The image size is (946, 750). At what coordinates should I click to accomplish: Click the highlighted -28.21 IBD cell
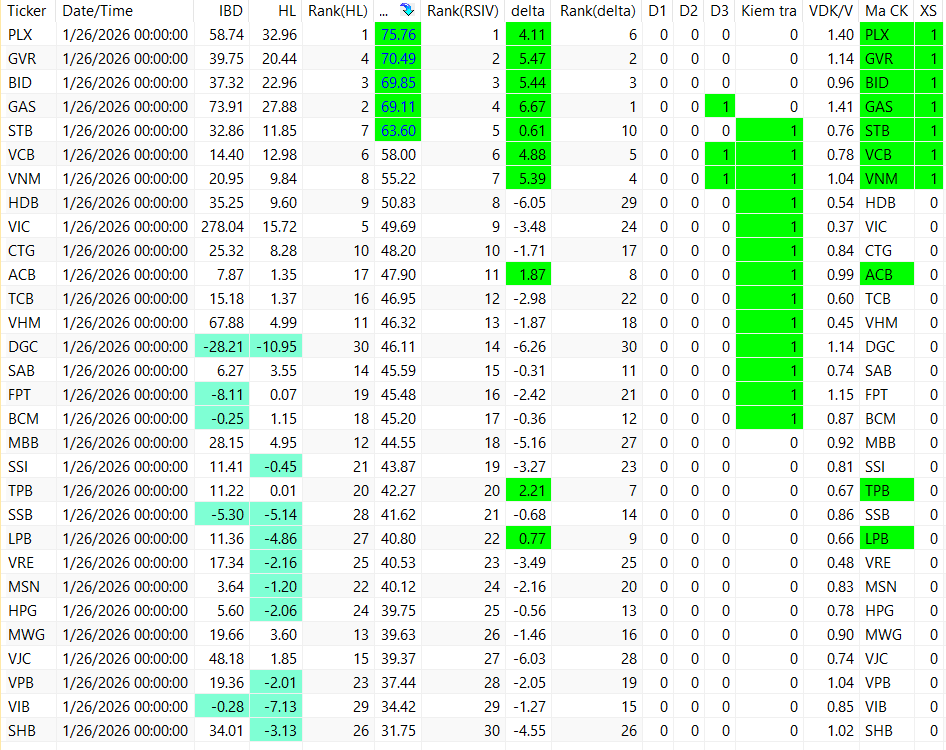tap(221, 347)
